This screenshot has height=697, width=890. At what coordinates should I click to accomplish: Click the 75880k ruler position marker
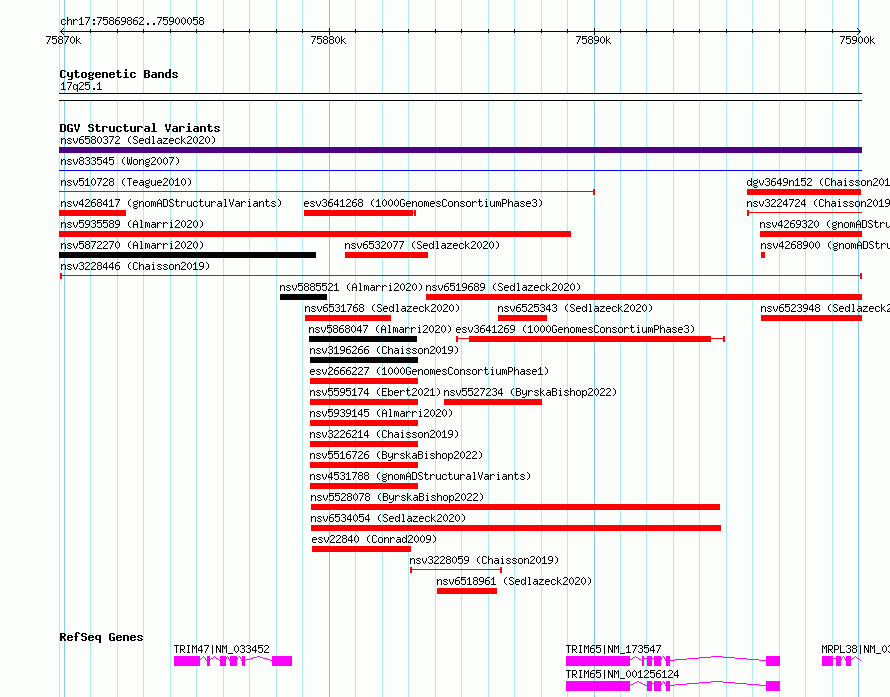coord(328,40)
